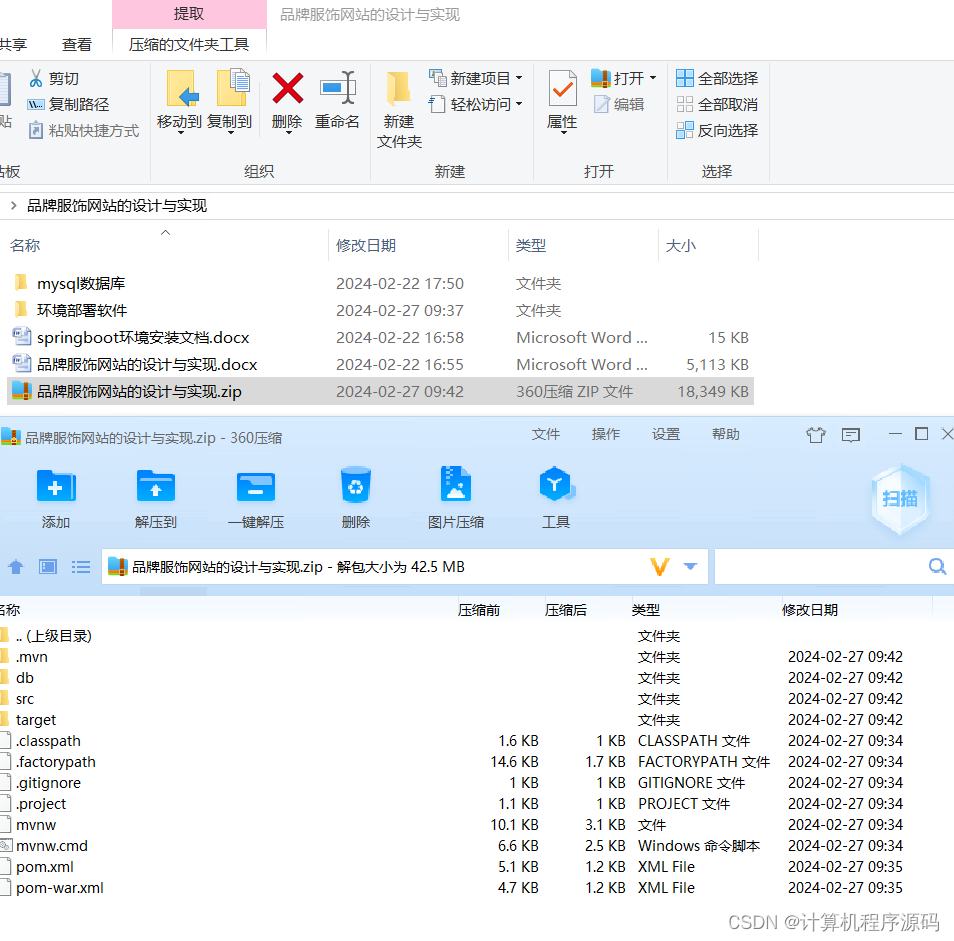Click the 删除 icon inside 360压缩 toolbar

(356, 495)
